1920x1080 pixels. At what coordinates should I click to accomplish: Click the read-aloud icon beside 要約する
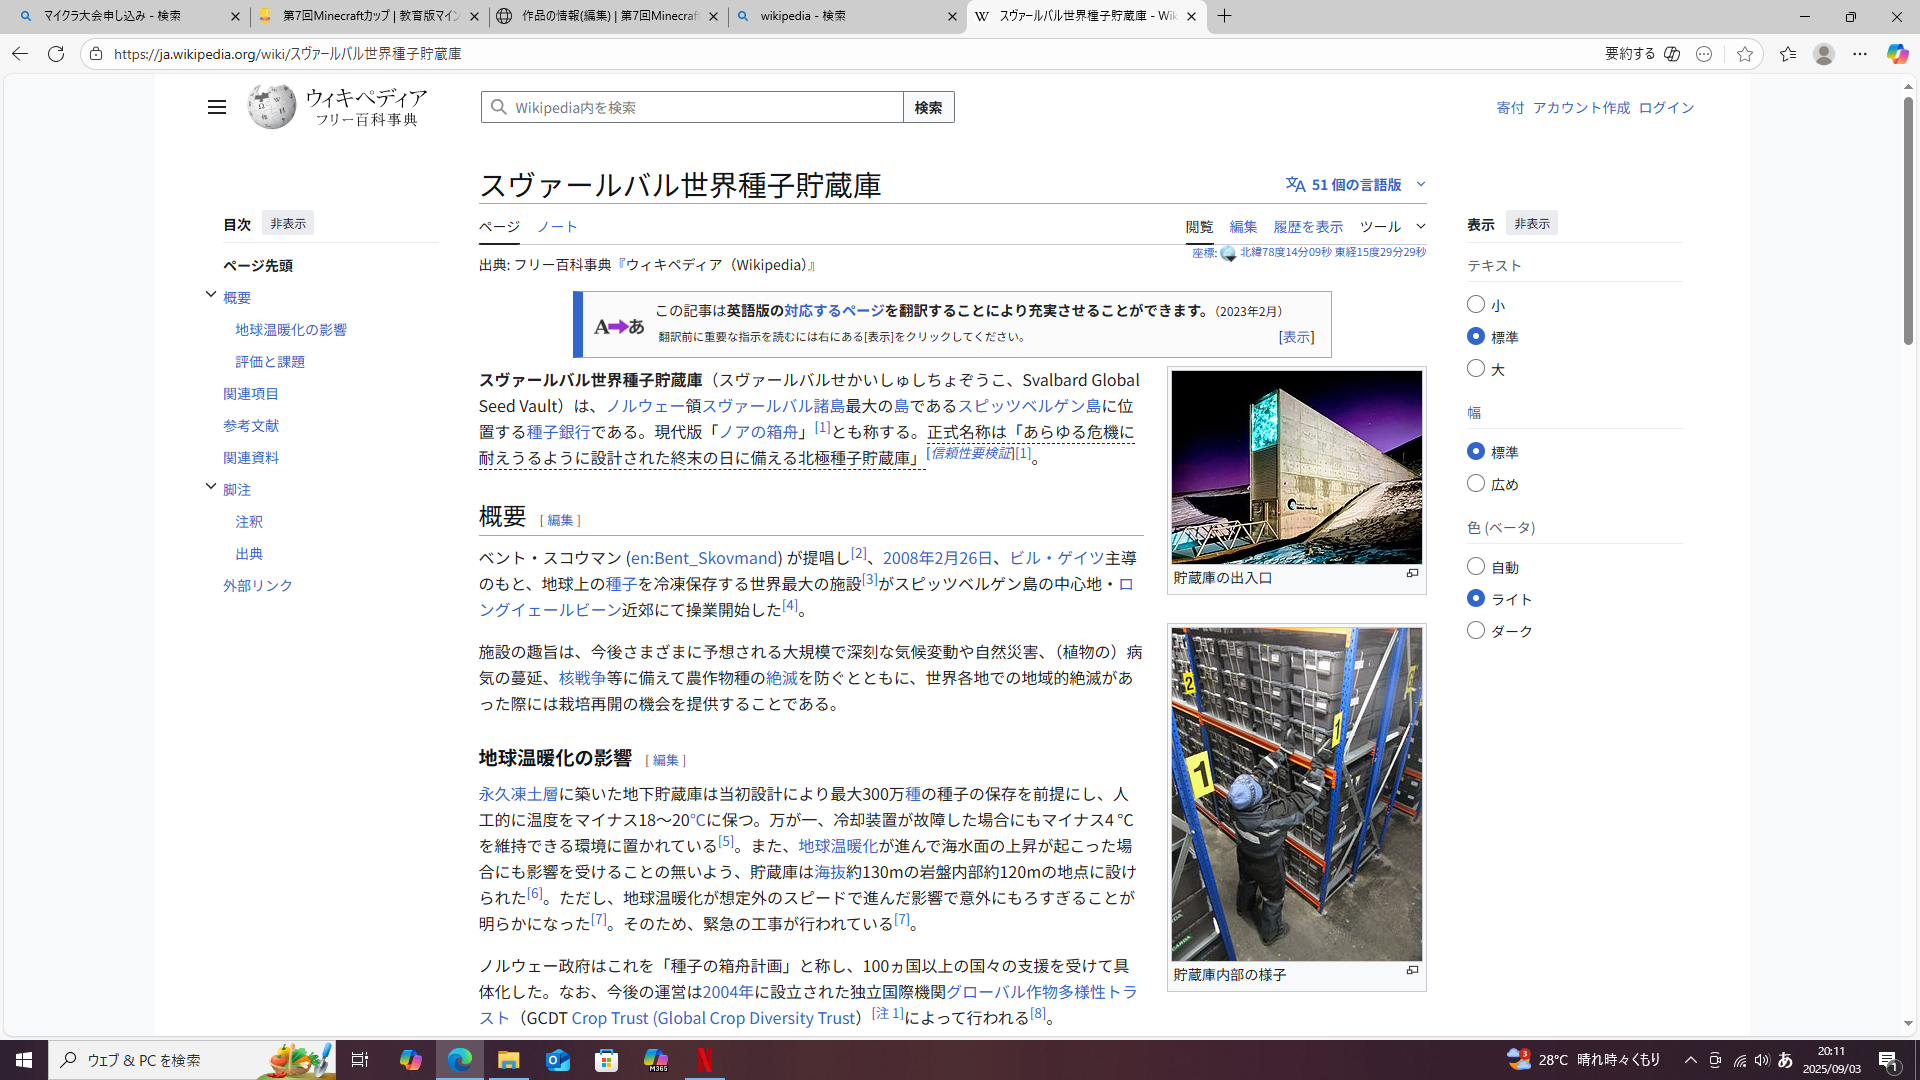point(1672,54)
